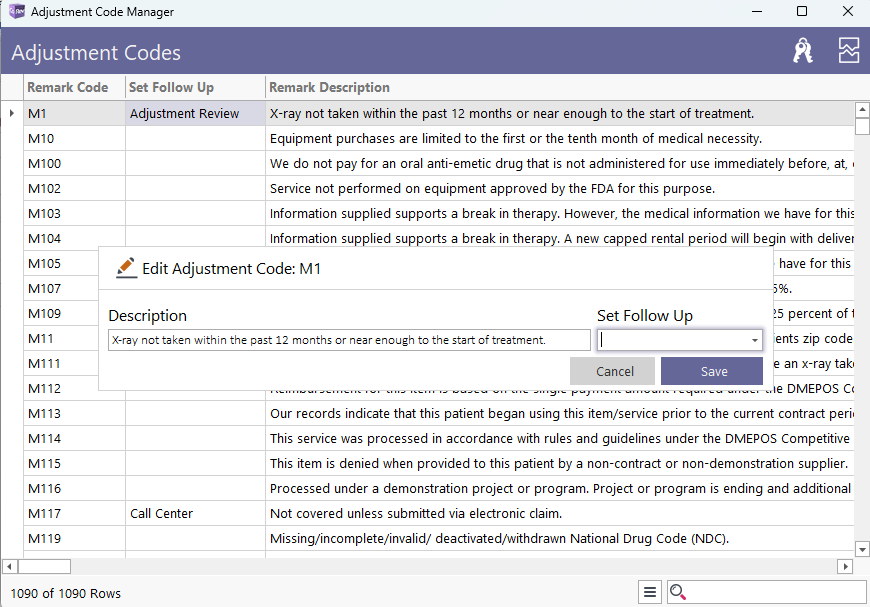
Task: Click the Description text field
Action: 349,341
